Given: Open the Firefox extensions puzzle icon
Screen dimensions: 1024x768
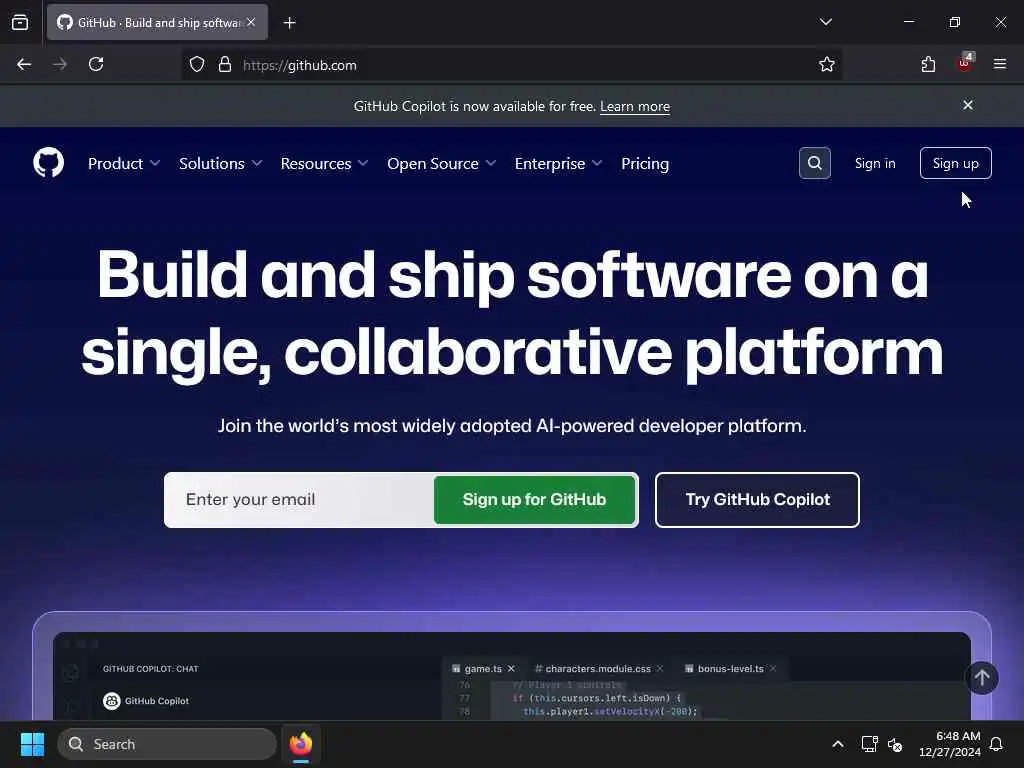Looking at the screenshot, I should click(x=928, y=64).
